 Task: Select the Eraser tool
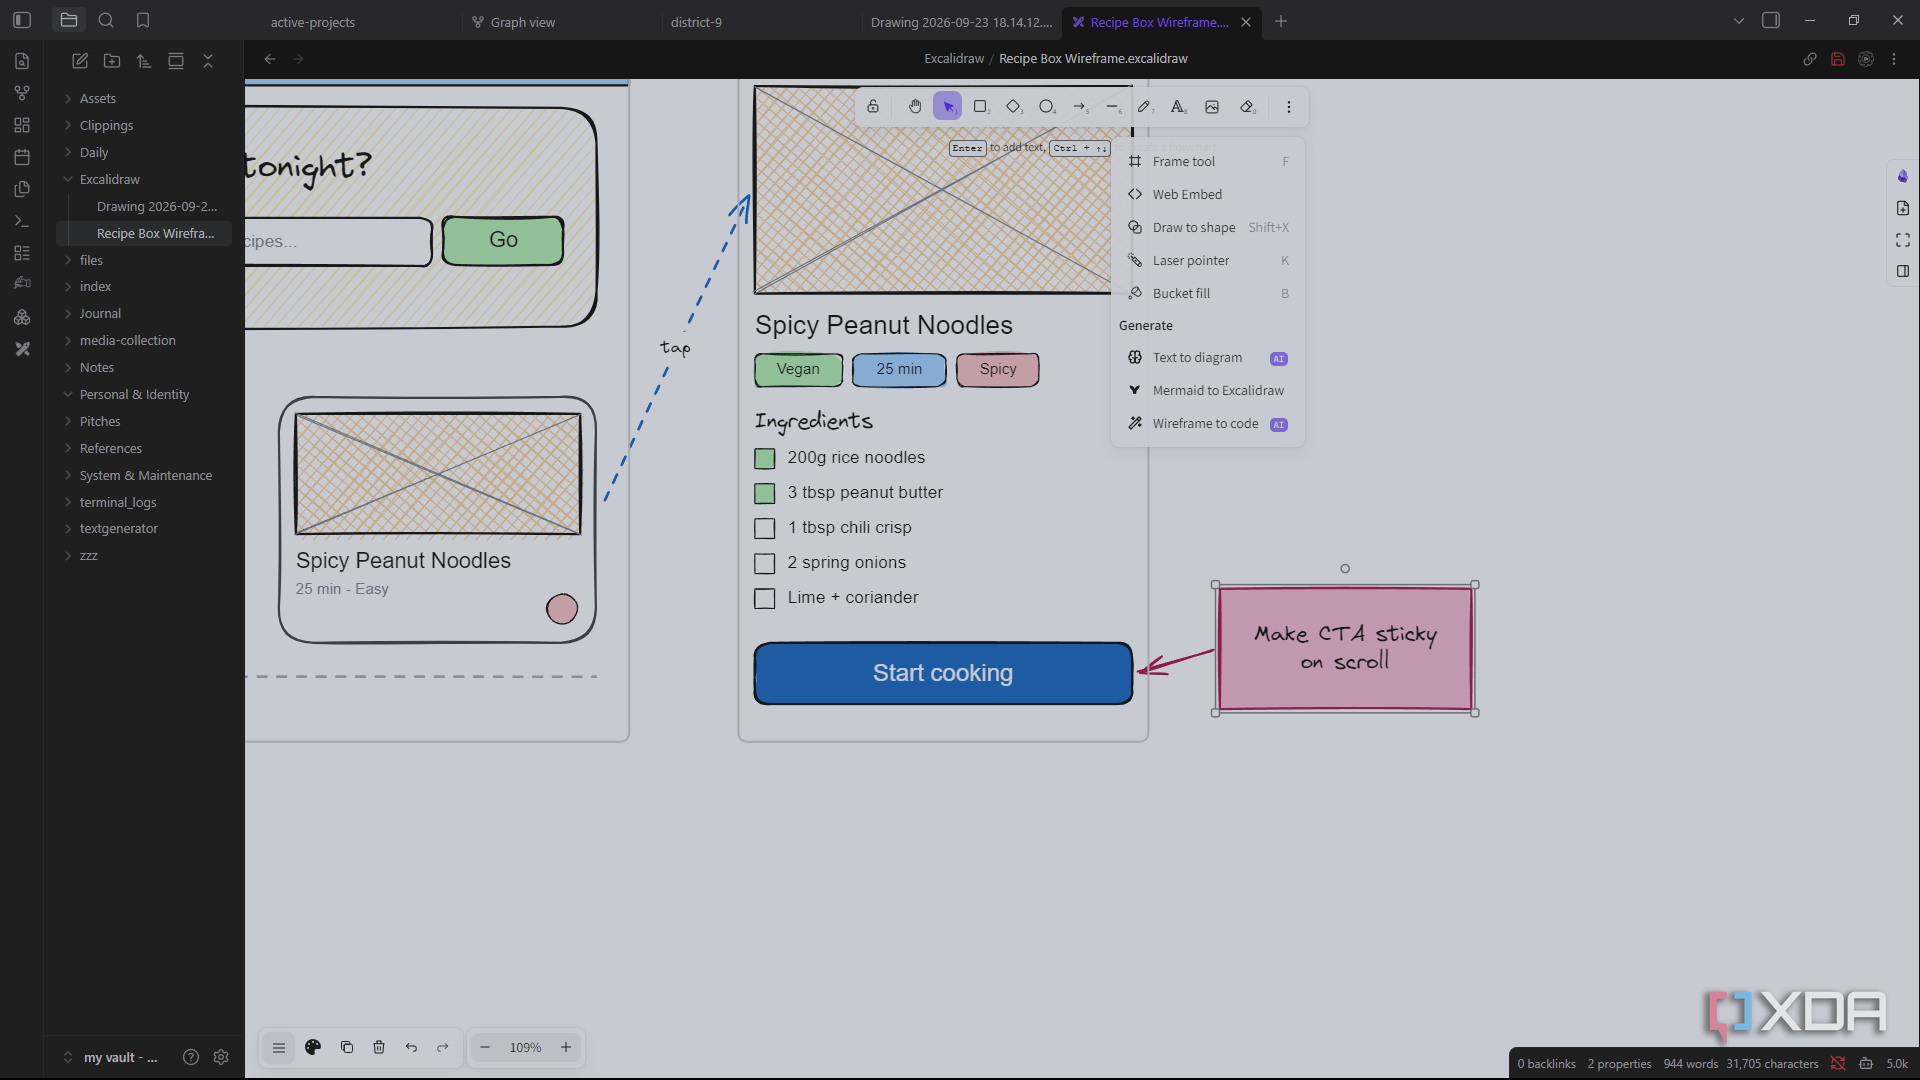tap(1248, 107)
